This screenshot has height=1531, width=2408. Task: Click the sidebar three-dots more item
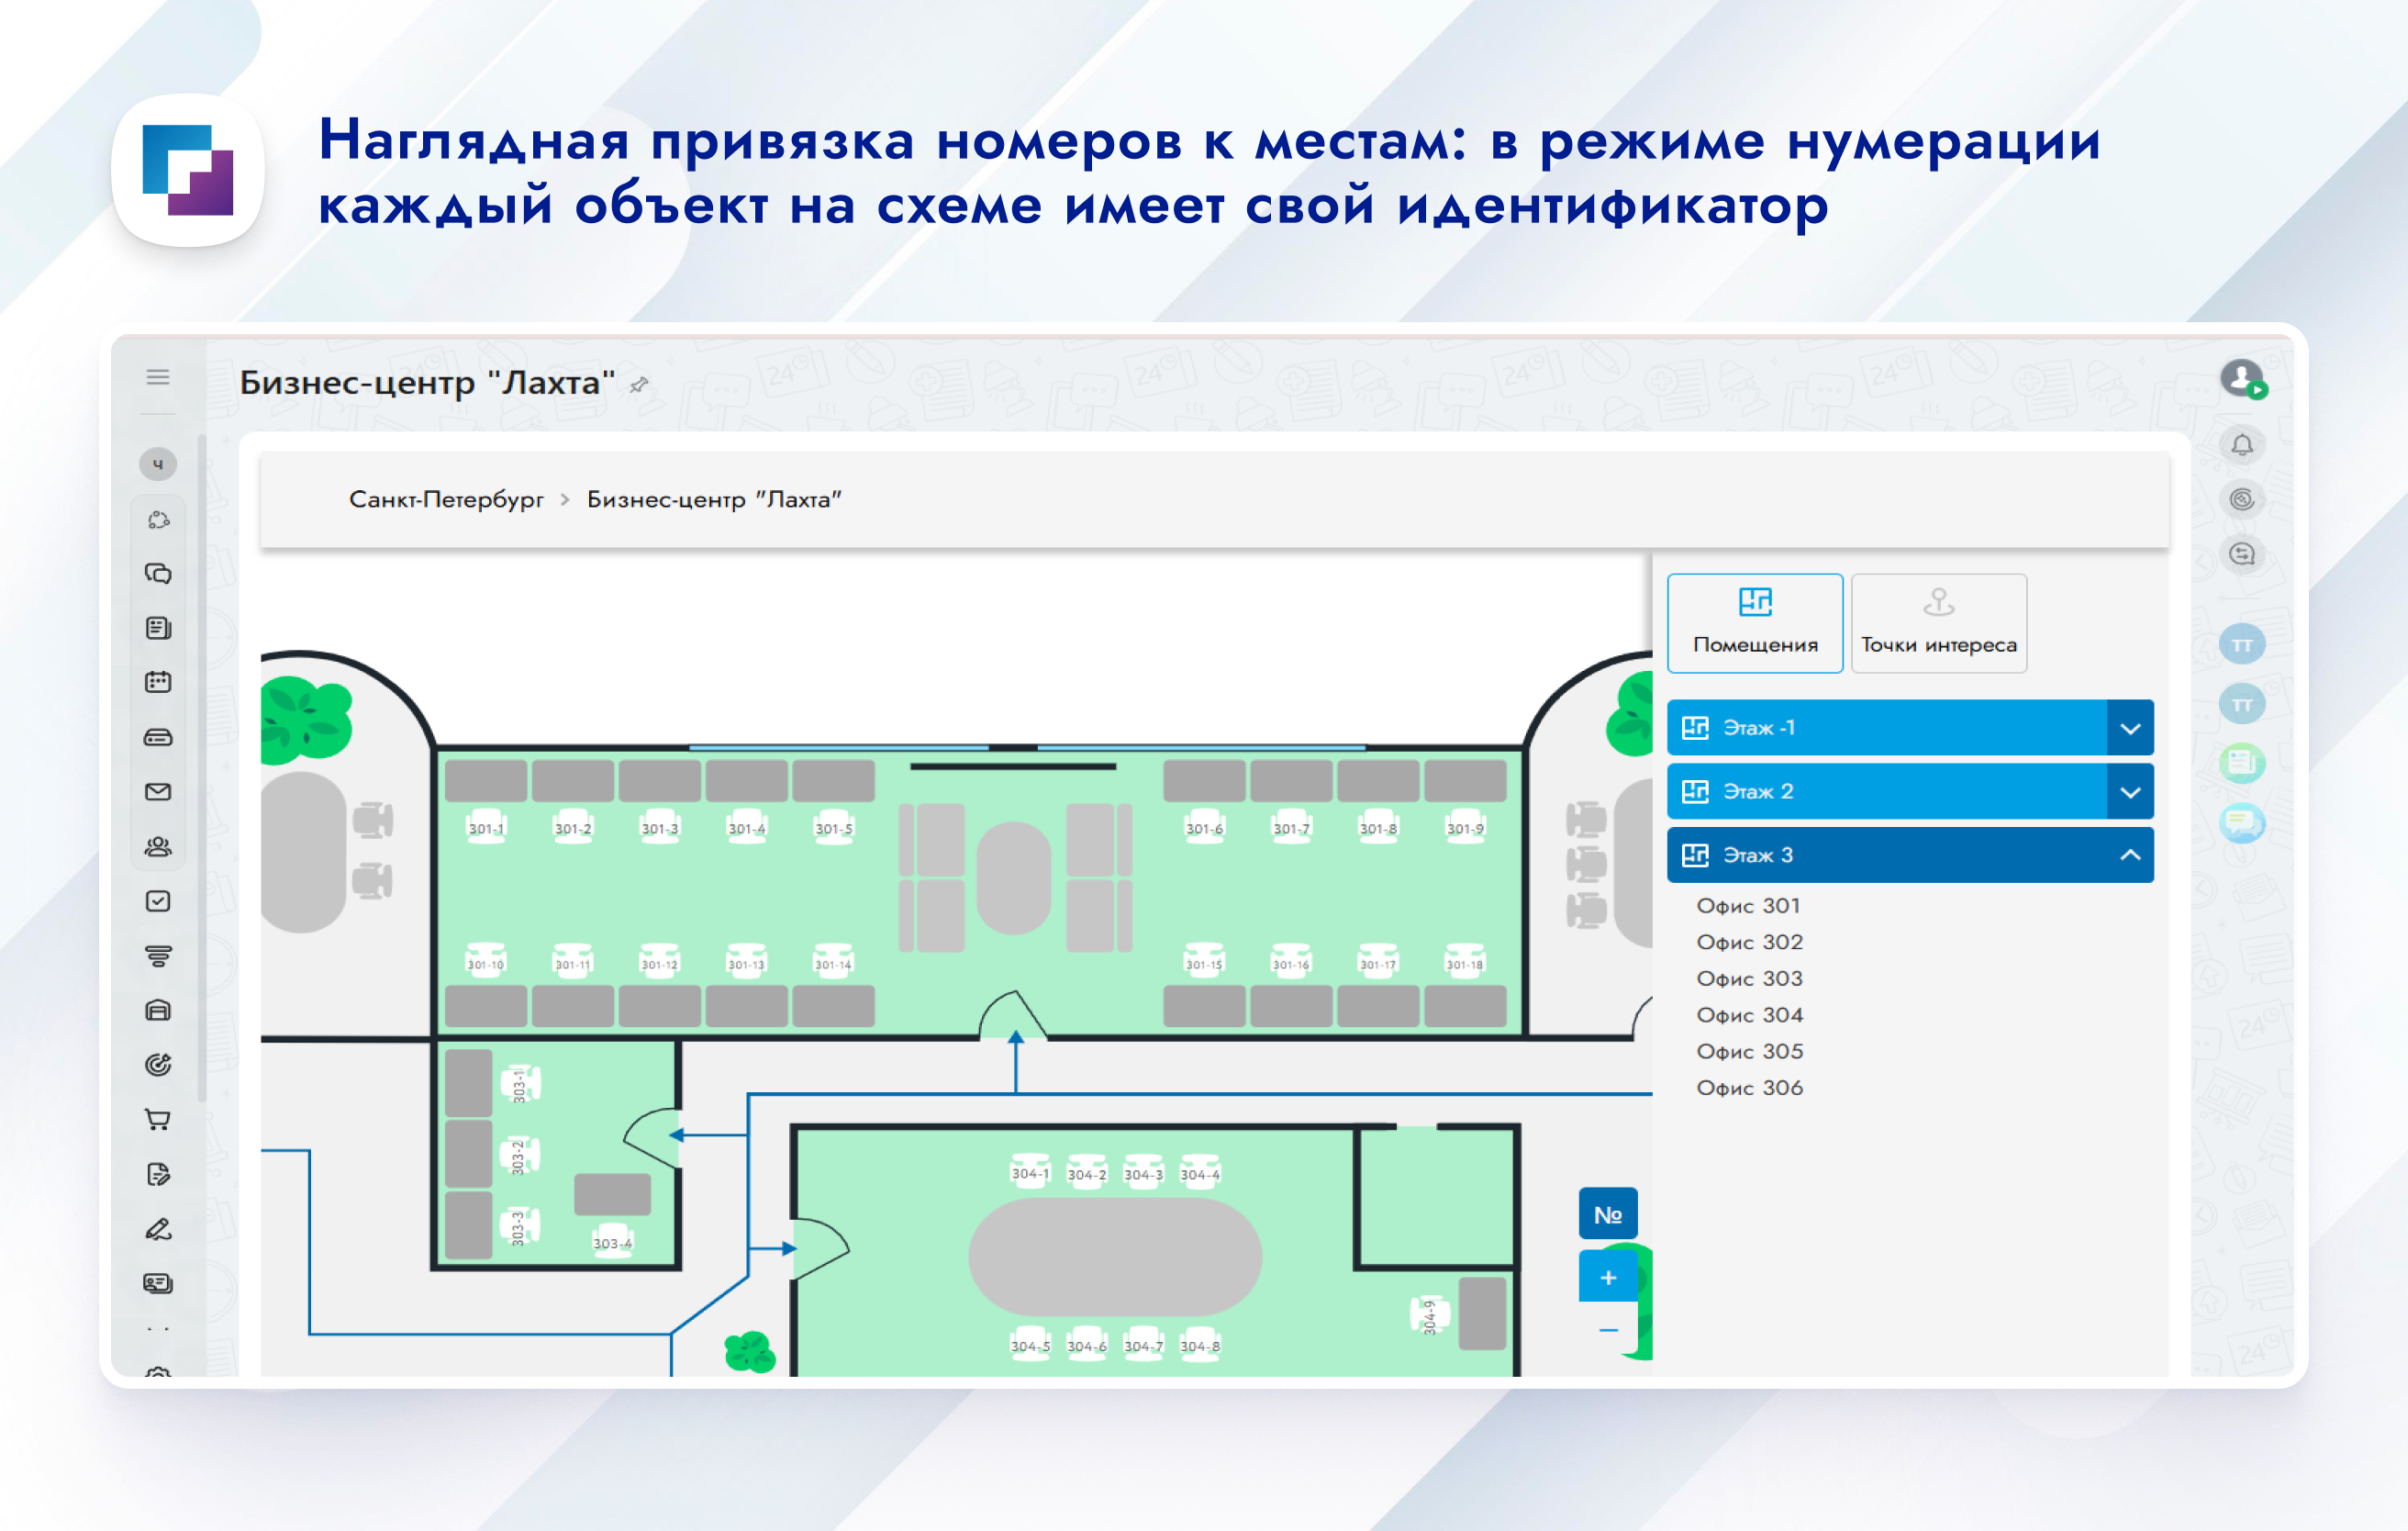(158, 1330)
